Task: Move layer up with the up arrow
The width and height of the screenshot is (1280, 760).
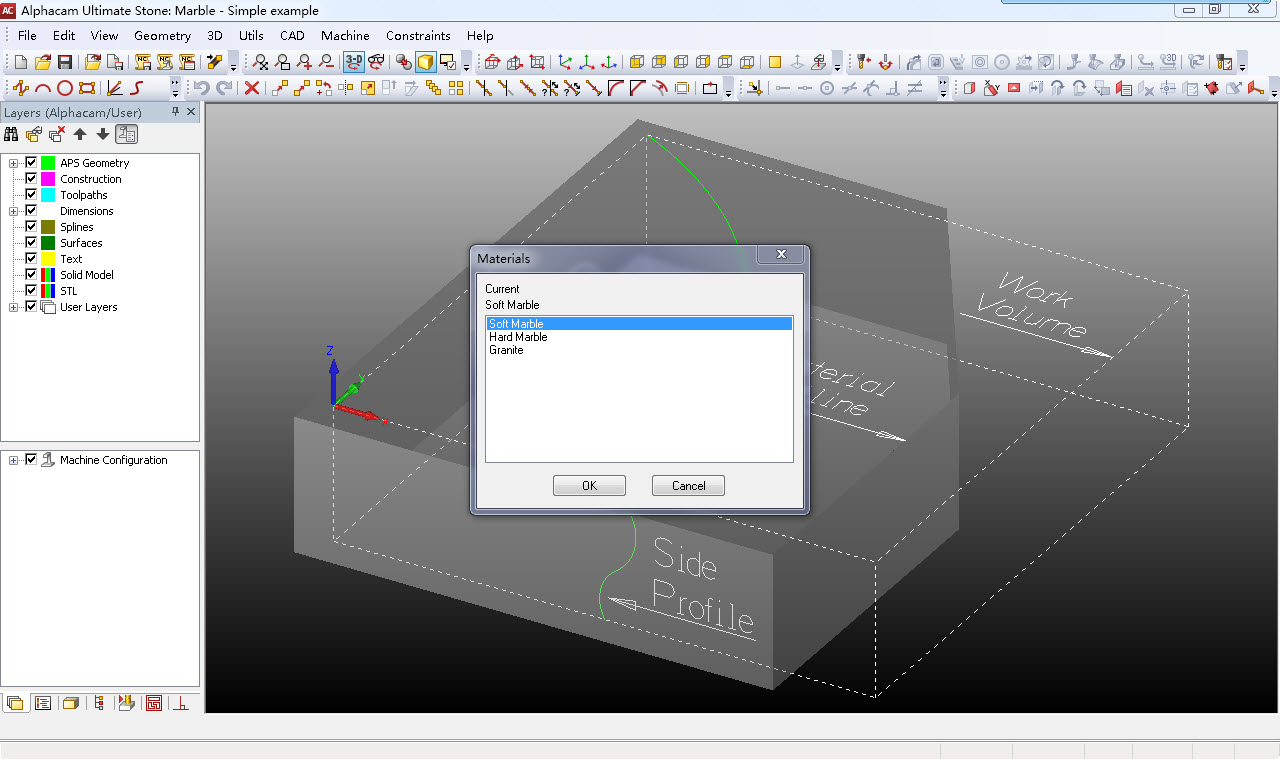Action: click(x=80, y=134)
